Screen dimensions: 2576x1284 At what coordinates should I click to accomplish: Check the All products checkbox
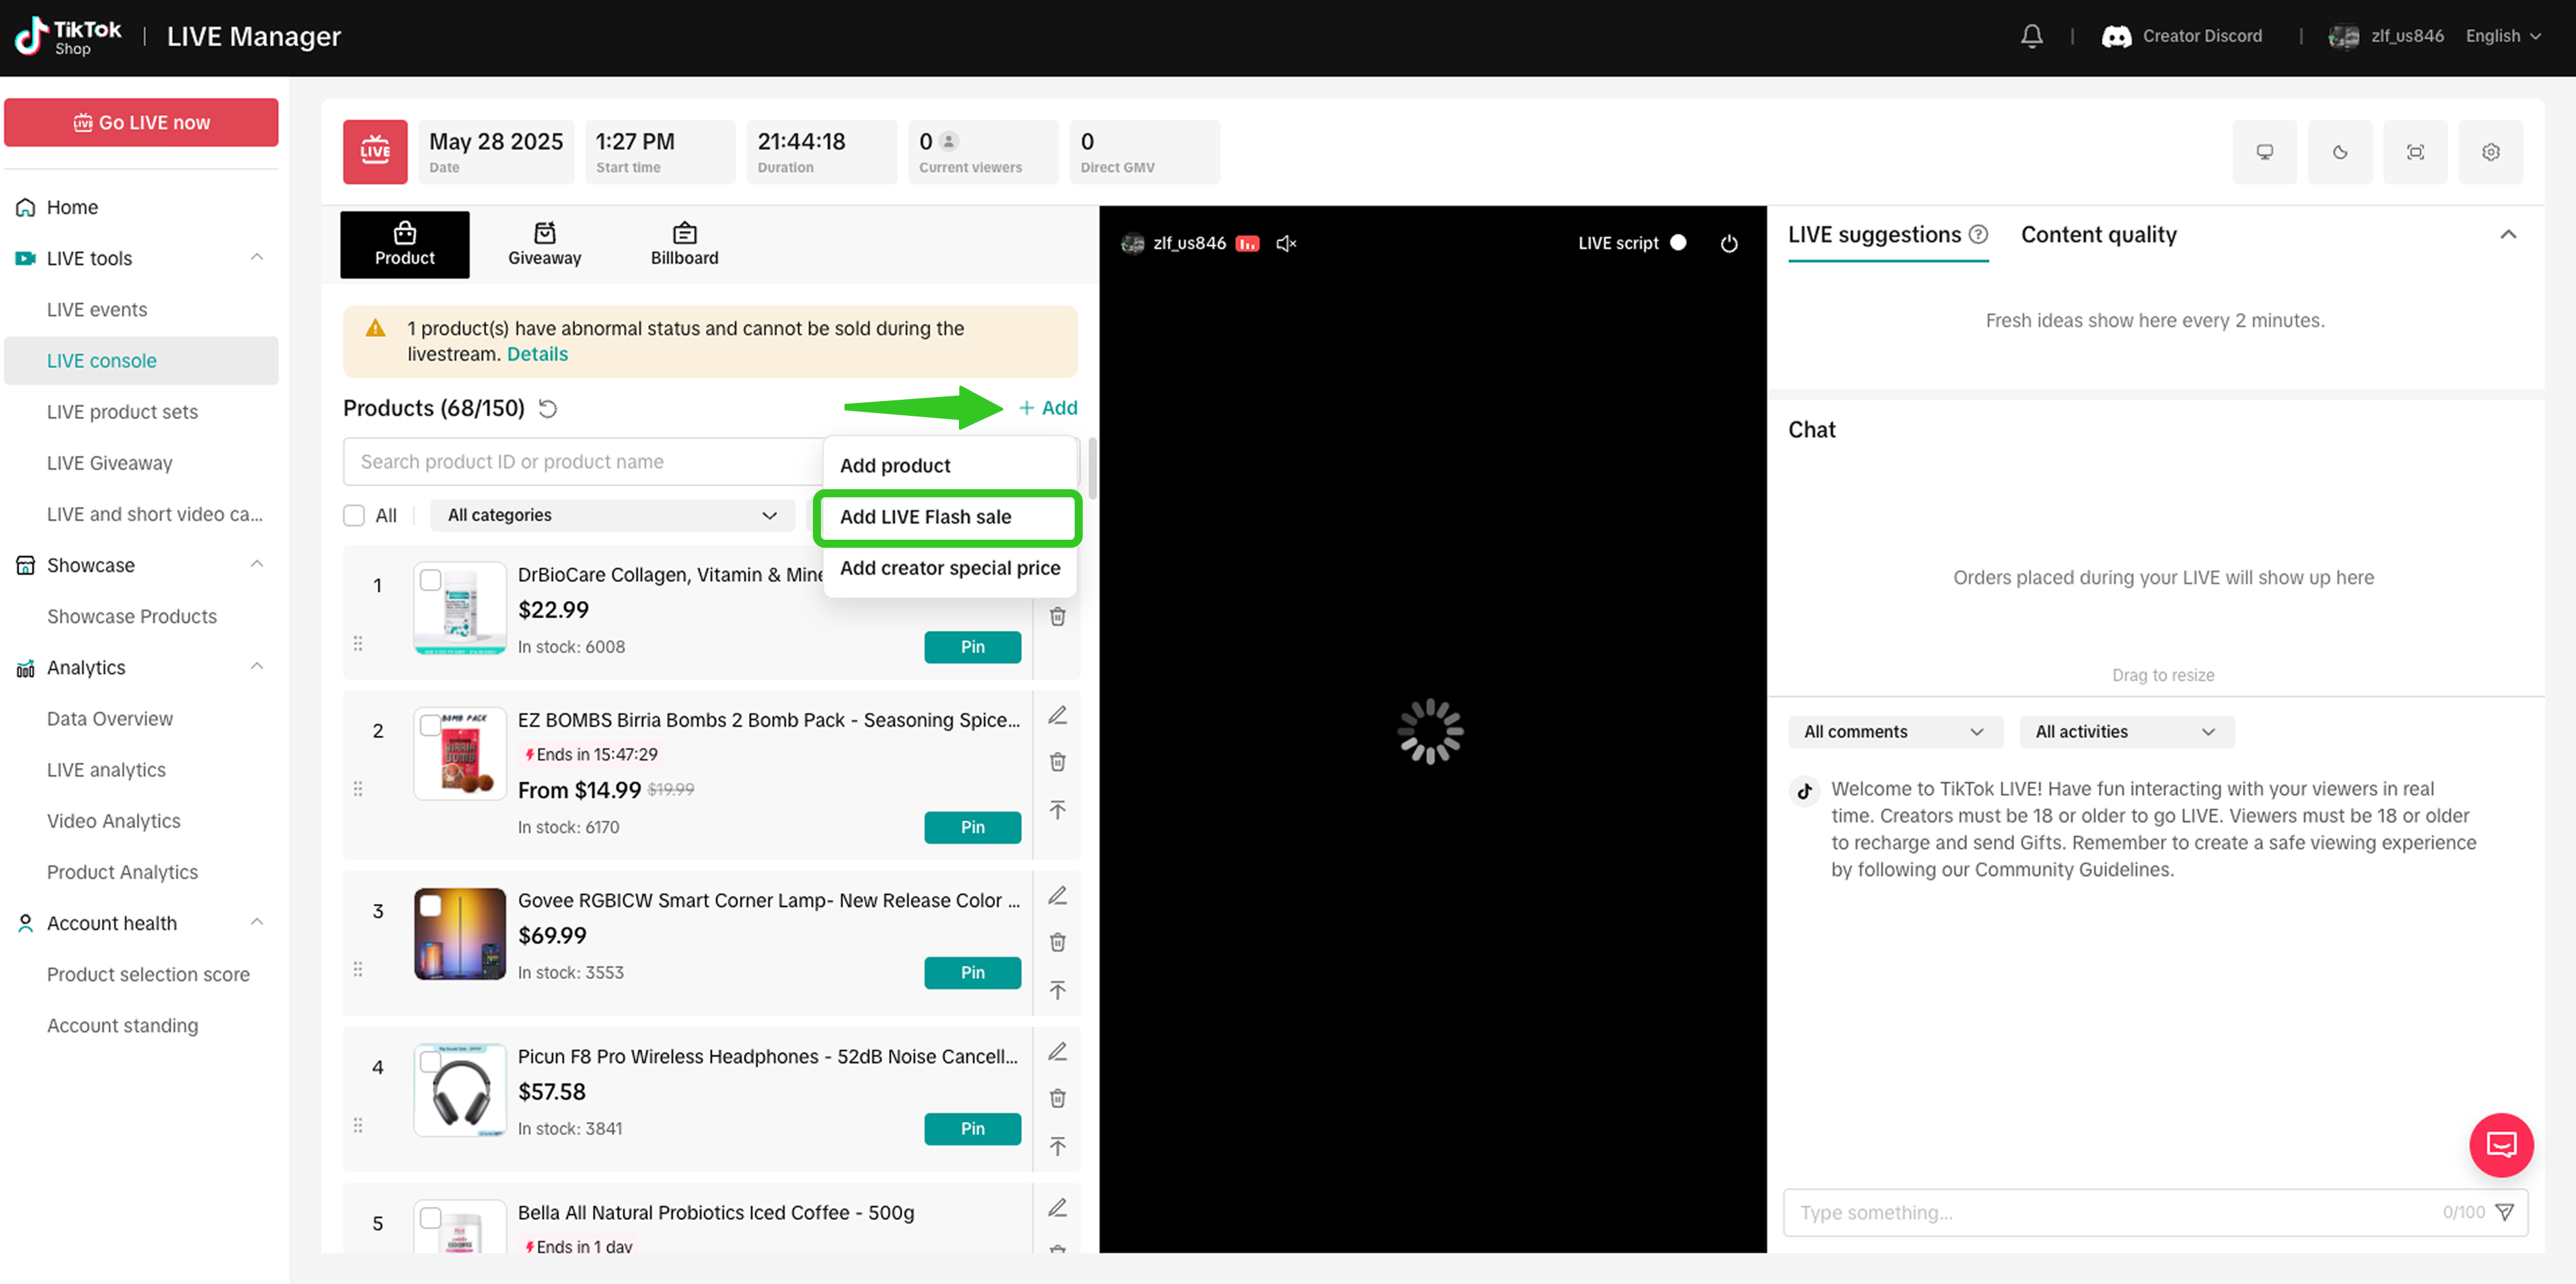[354, 515]
